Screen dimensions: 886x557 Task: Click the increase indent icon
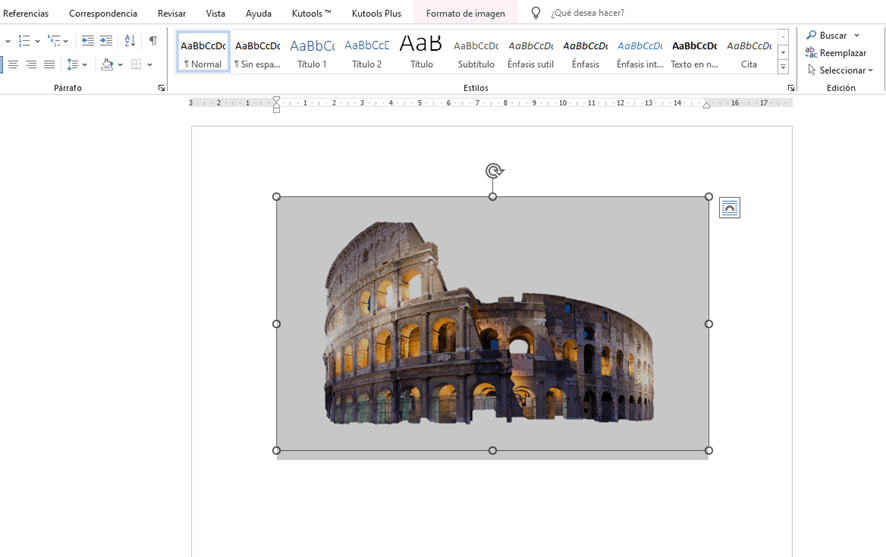click(x=106, y=41)
